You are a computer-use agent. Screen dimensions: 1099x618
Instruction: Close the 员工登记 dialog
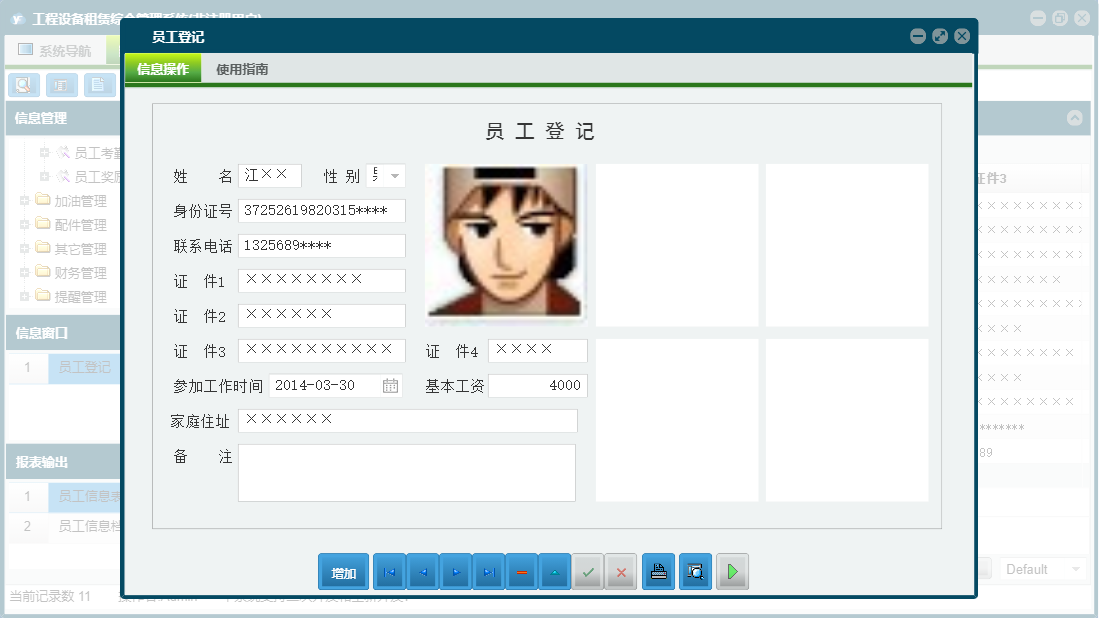pyautogui.click(x=962, y=36)
